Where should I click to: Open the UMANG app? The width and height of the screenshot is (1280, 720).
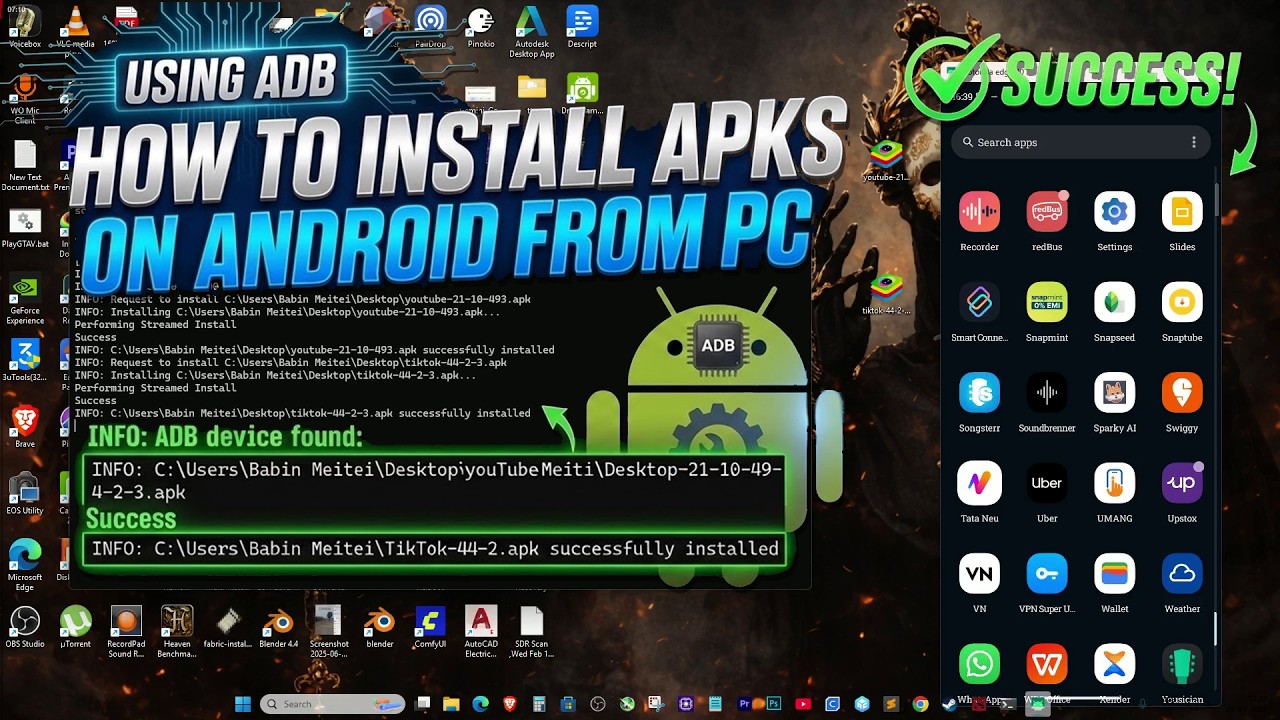tap(1114, 483)
